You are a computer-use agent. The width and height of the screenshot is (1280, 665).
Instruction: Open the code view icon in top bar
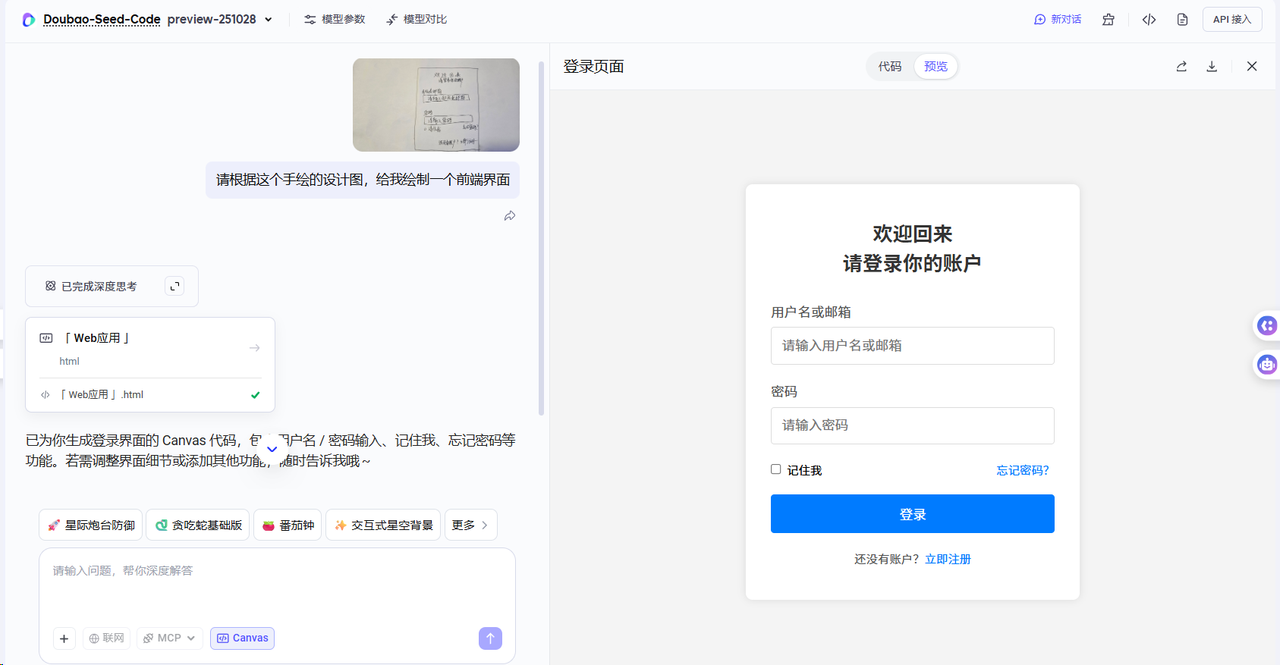click(1148, 19)
